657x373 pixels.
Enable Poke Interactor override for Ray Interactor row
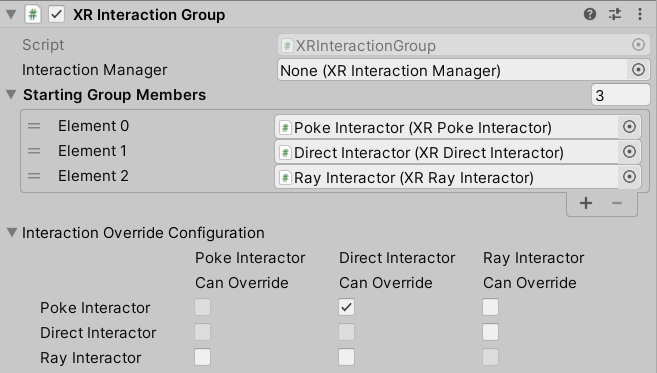click(x=202, y=357)
